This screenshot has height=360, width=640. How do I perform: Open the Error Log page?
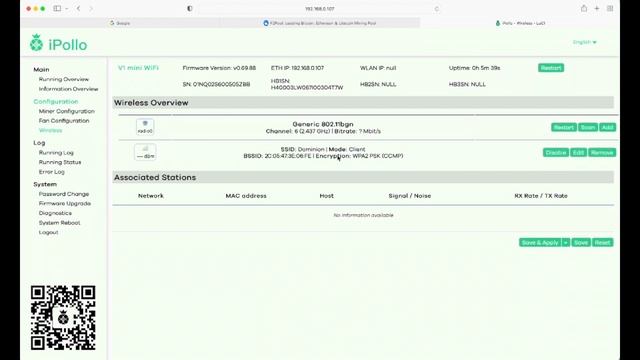coord(51,172)
